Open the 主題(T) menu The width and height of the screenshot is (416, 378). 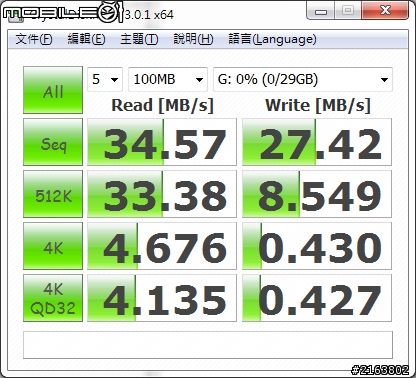click(x=139, y=39)
